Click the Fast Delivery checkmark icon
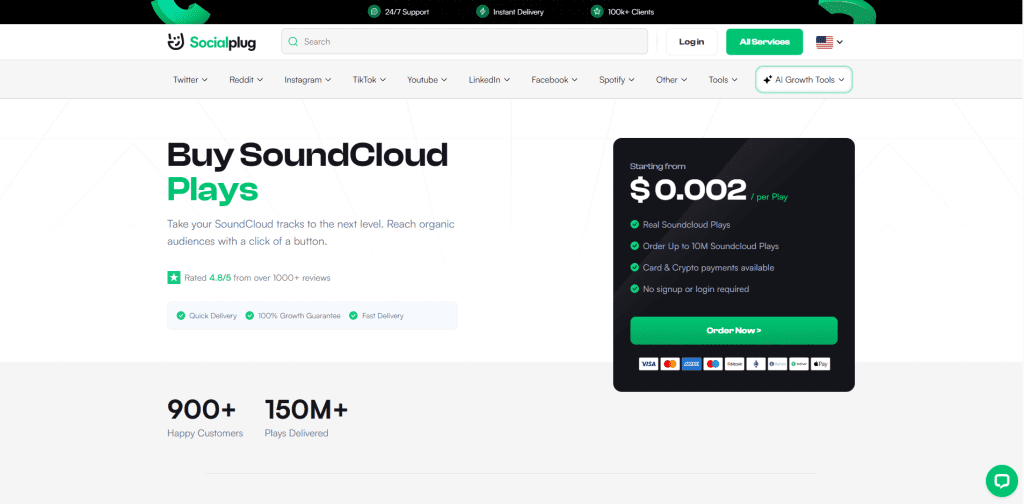 (x=353, y=315)
